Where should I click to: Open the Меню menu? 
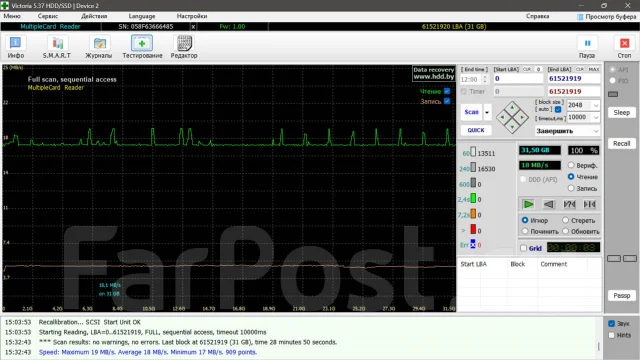coord(12,16)
